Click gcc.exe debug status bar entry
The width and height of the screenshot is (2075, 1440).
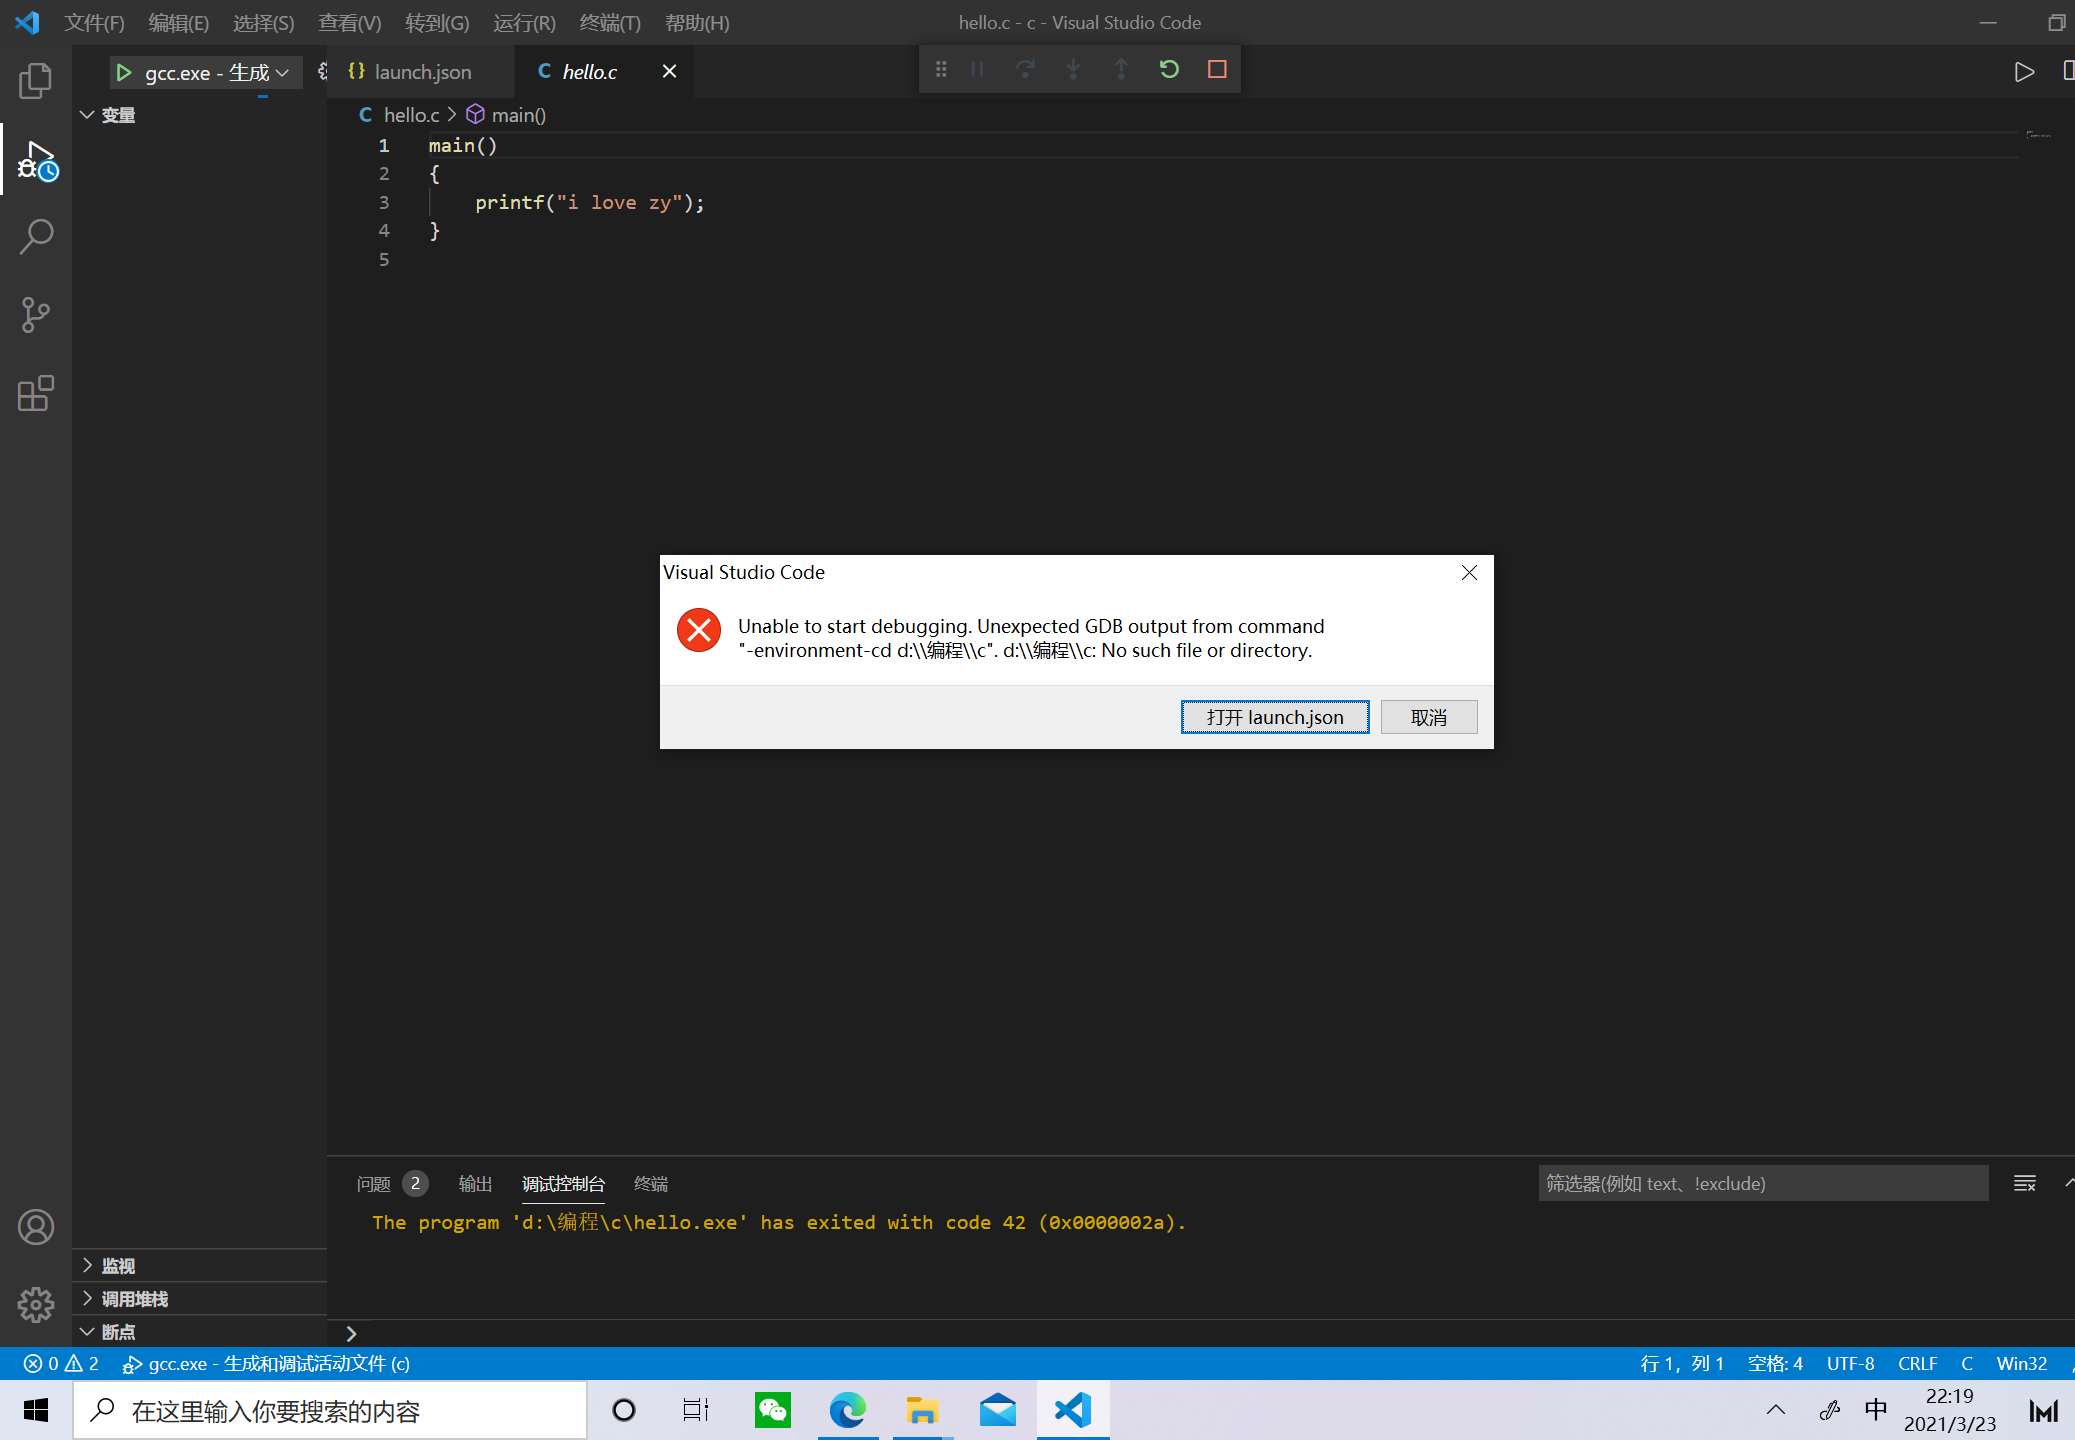pos(267,1364)
